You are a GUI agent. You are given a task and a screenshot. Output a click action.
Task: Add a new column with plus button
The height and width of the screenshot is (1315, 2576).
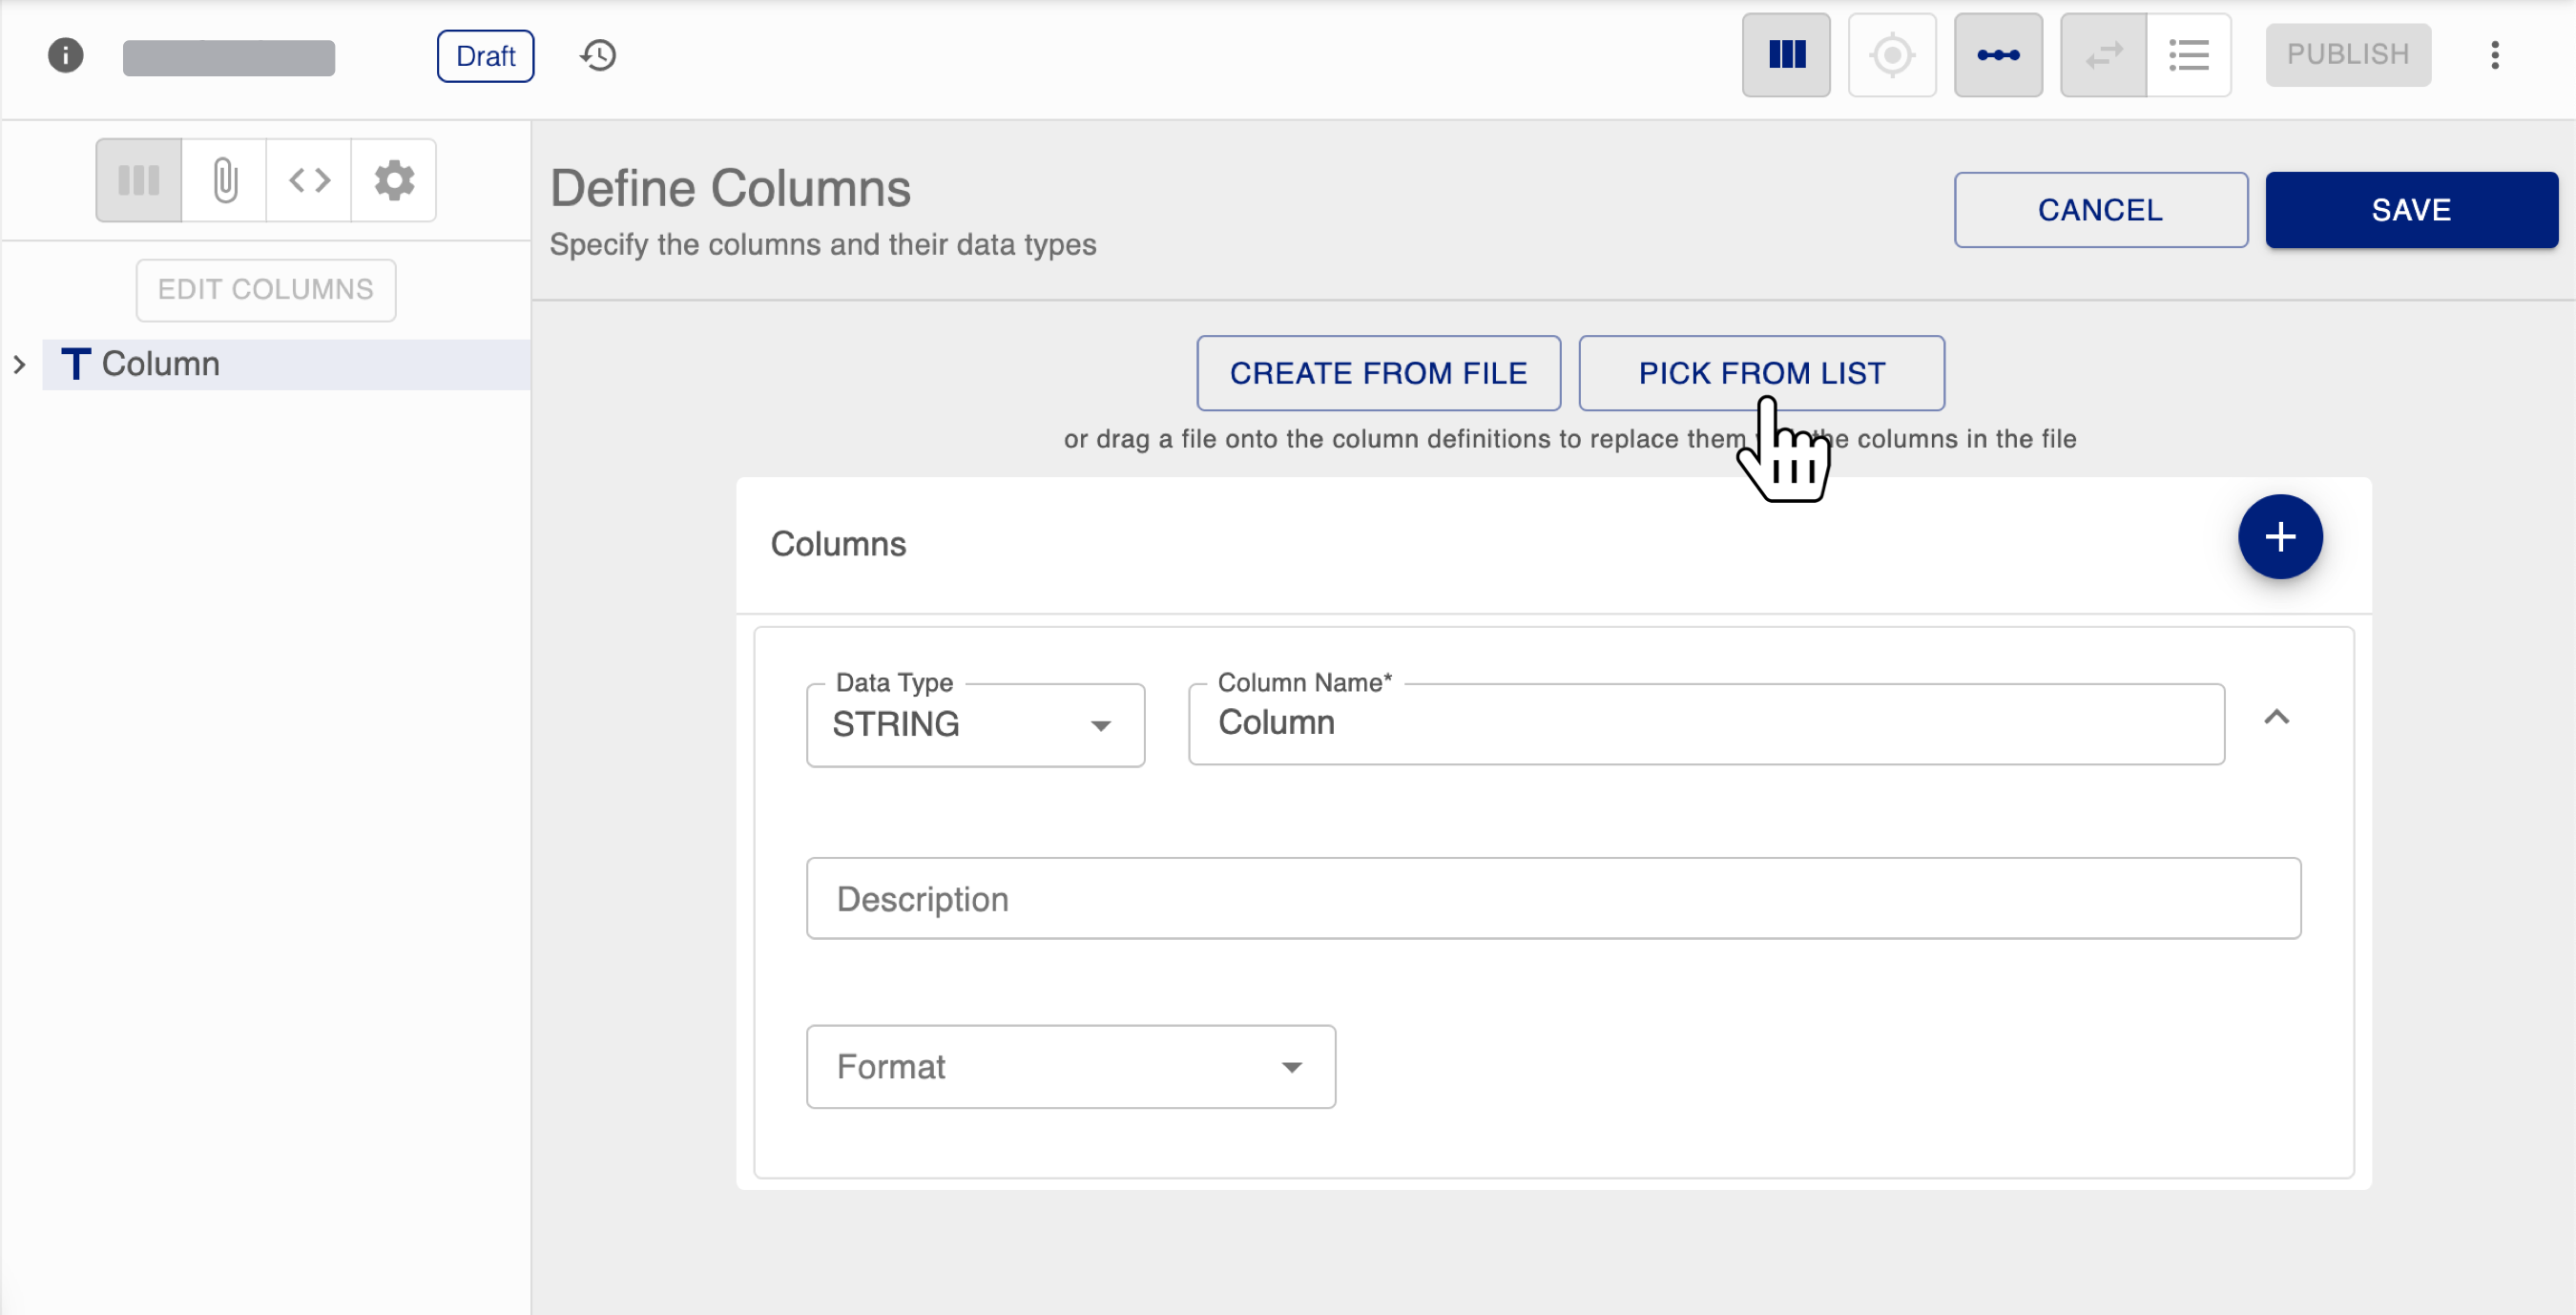point(2279,537)
